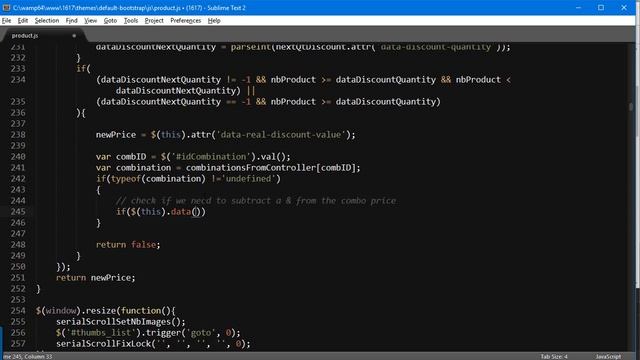Click the vertical scrollbar thumb on right edge
This screenshot has height=360, width=640.
click(x=631, y=107)
